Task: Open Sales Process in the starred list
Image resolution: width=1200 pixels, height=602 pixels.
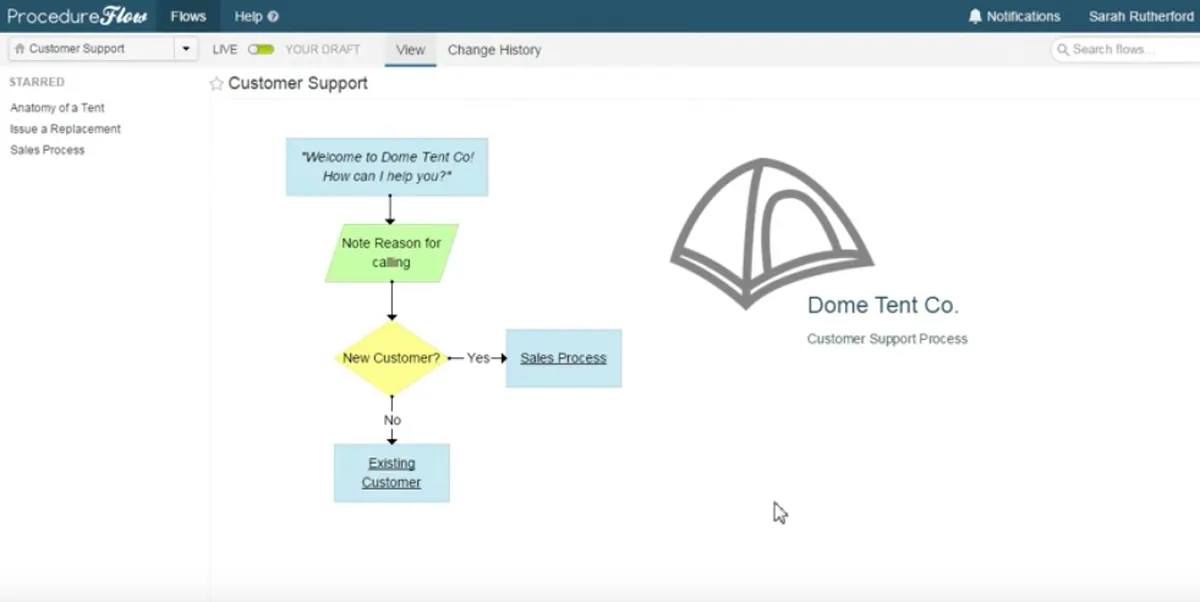Action: (x=47, y=150)
